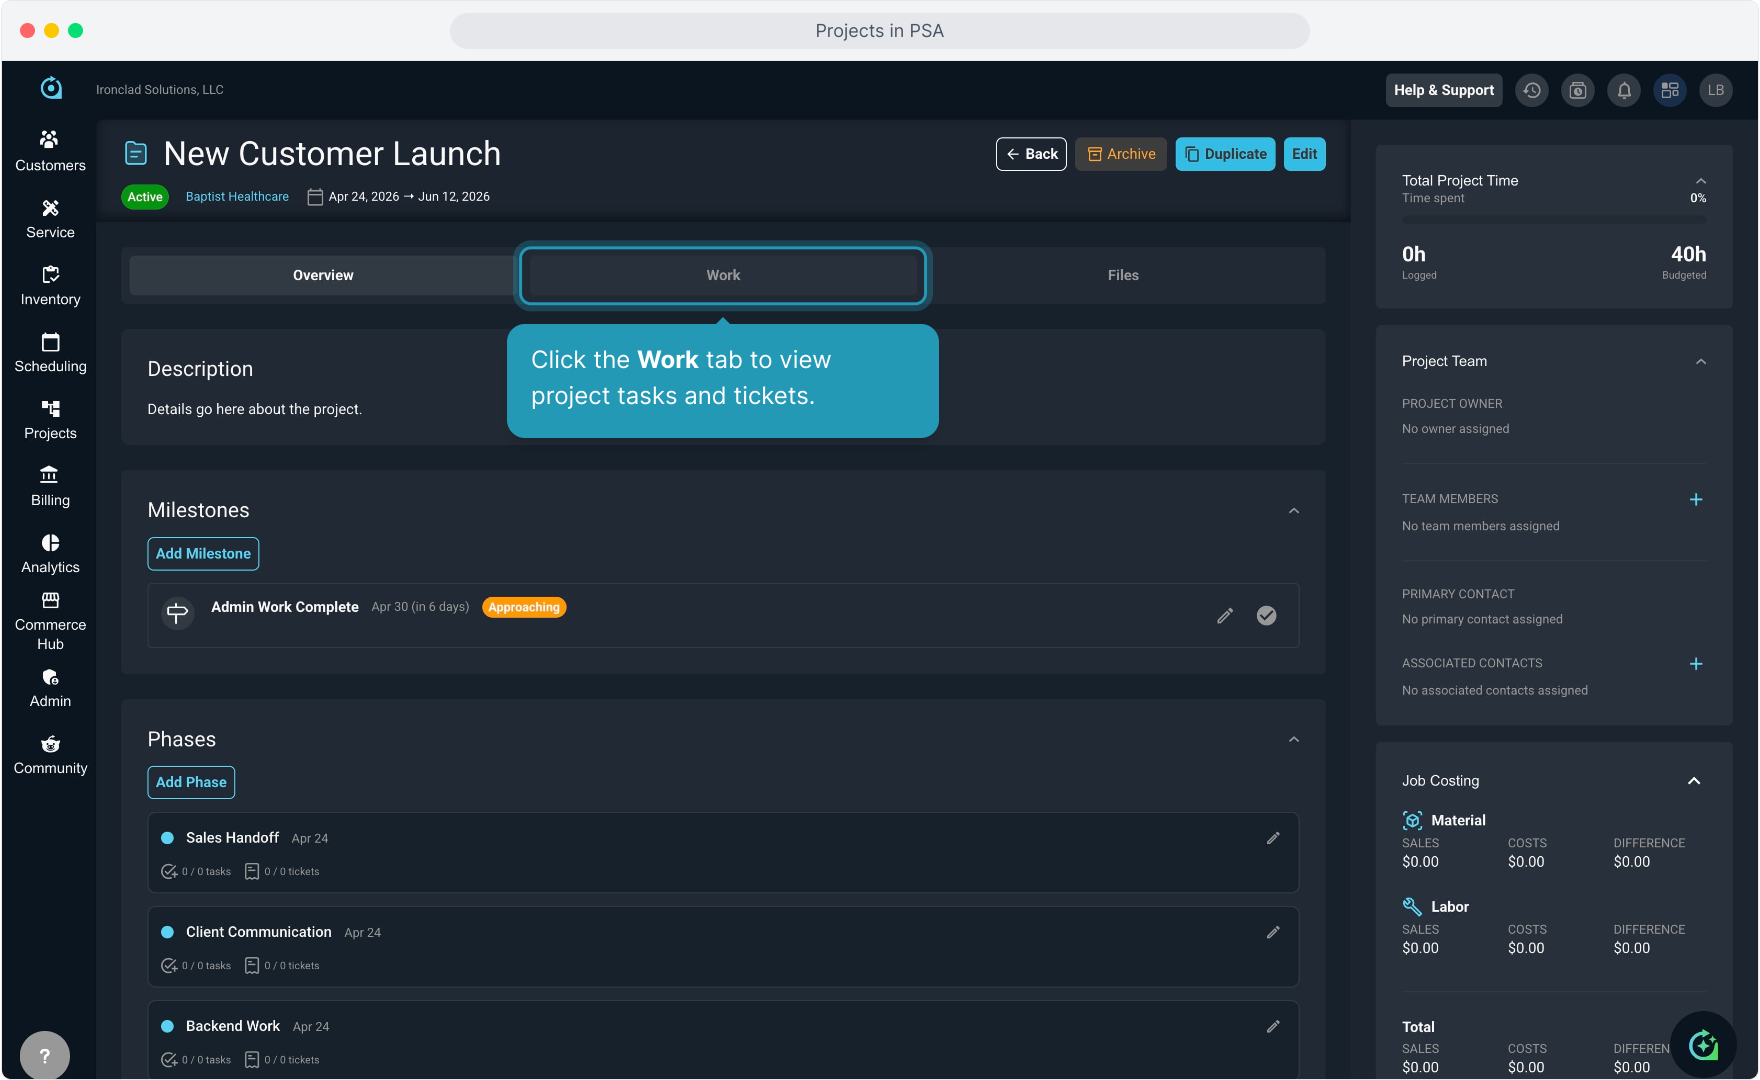Open Help & Support
The width and height of the screenshot is (1760, 1080).
pyautogui.click(x=1444, y=90)
